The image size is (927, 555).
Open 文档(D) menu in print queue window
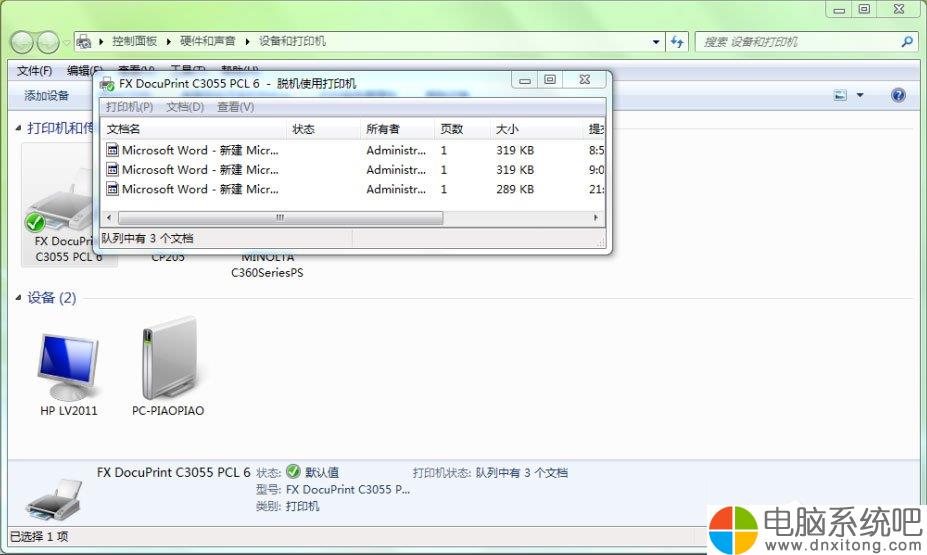tap(185, 107)
